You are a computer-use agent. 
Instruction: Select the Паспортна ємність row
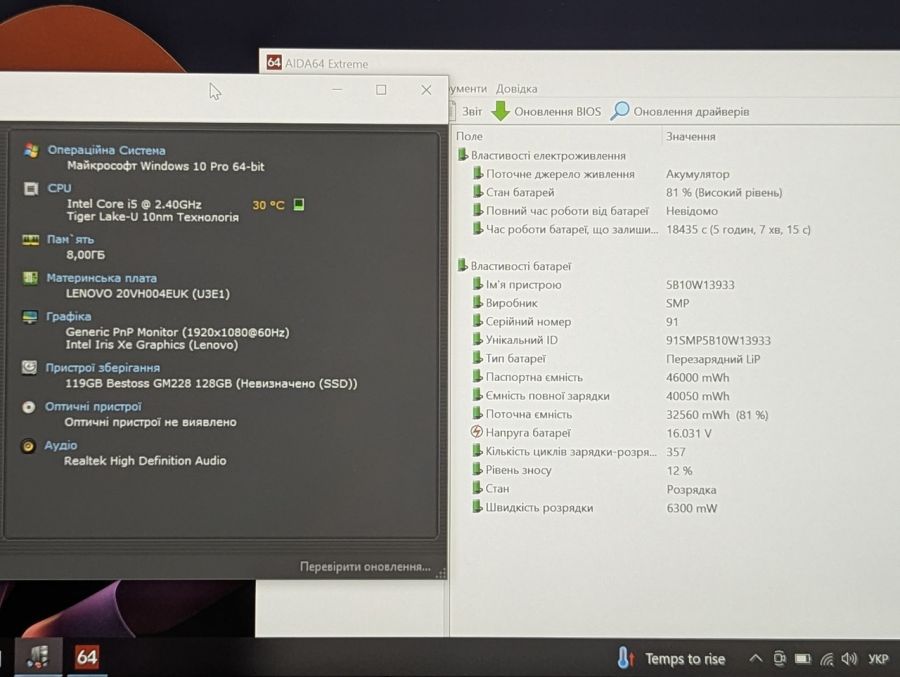(x=601, y=377)
